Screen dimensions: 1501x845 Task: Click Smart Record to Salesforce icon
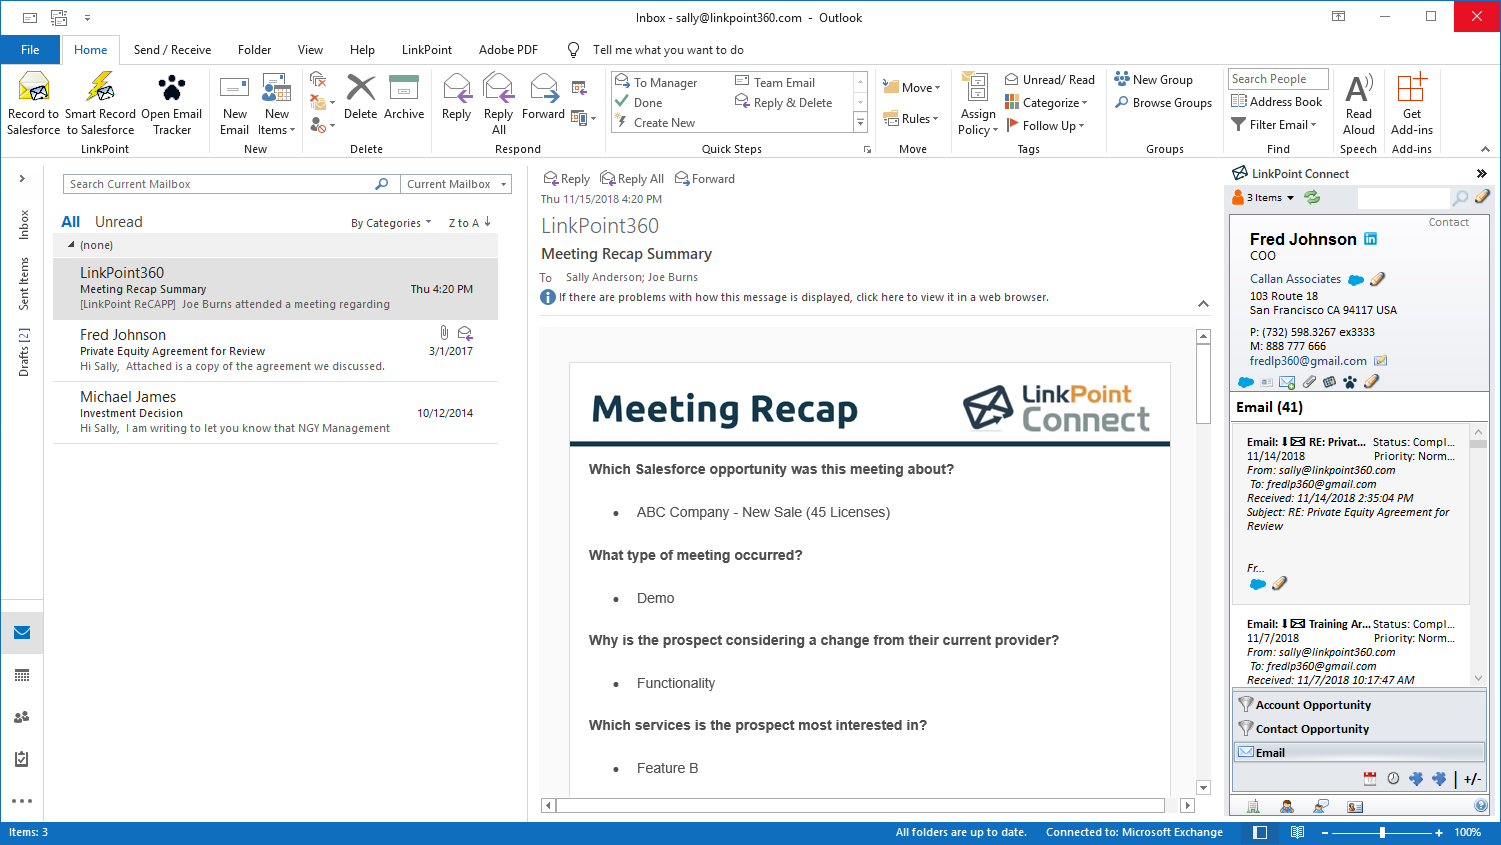100,89
